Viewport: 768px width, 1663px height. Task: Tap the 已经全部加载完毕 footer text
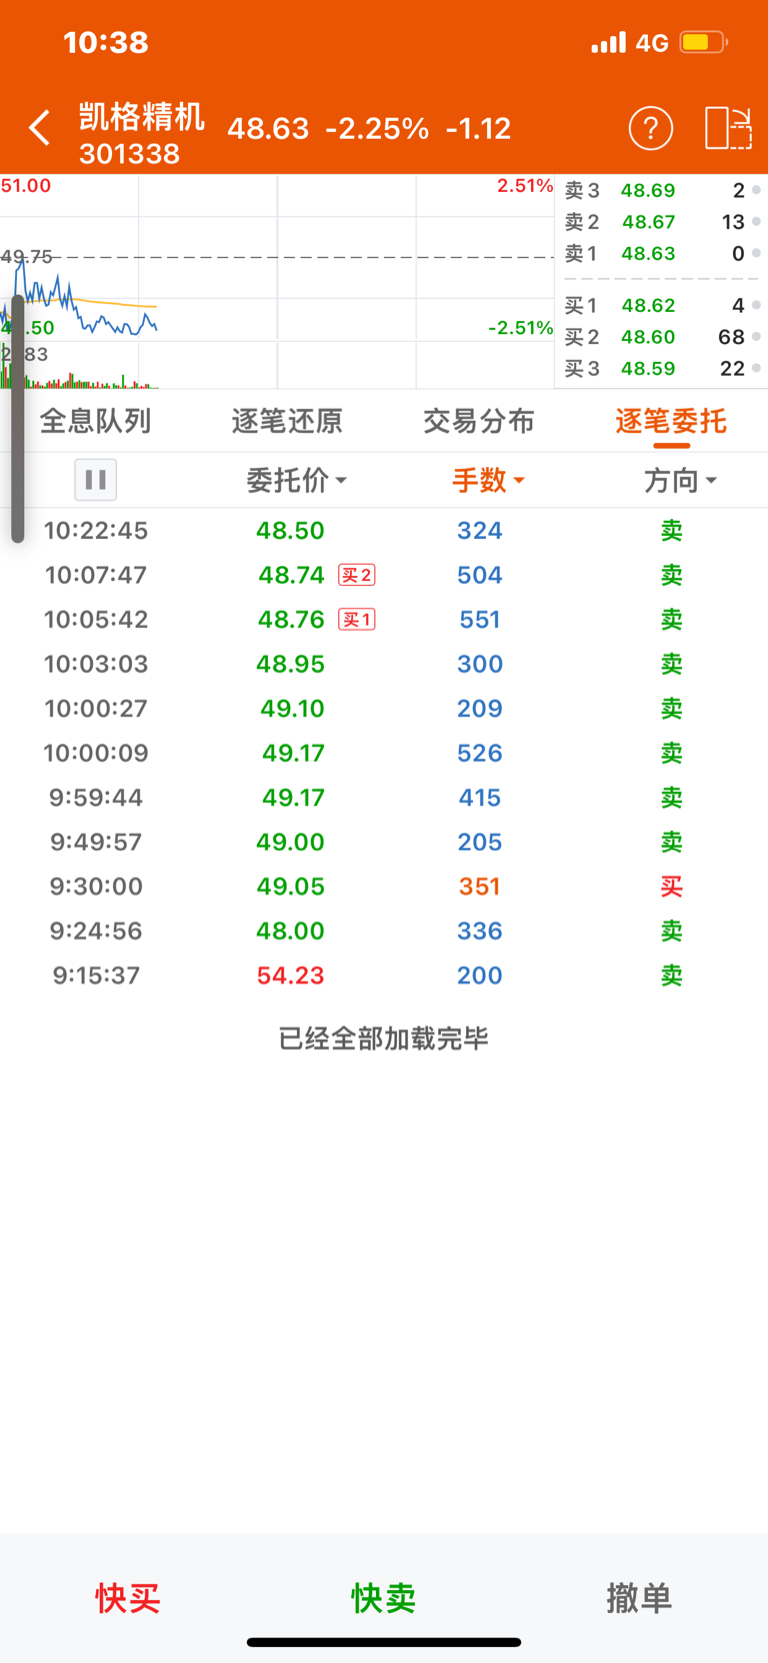(384, 1038)
